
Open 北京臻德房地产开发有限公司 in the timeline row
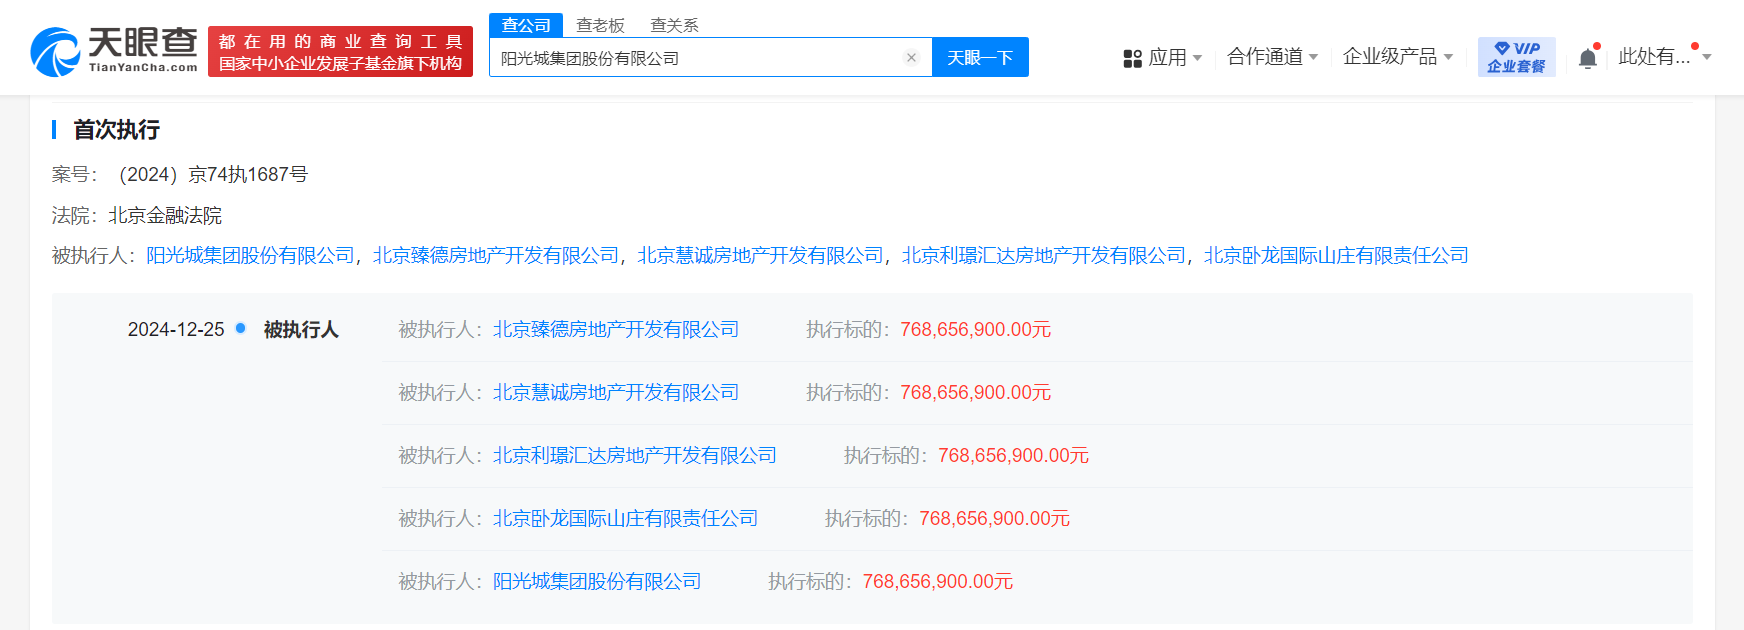point(616,330)
